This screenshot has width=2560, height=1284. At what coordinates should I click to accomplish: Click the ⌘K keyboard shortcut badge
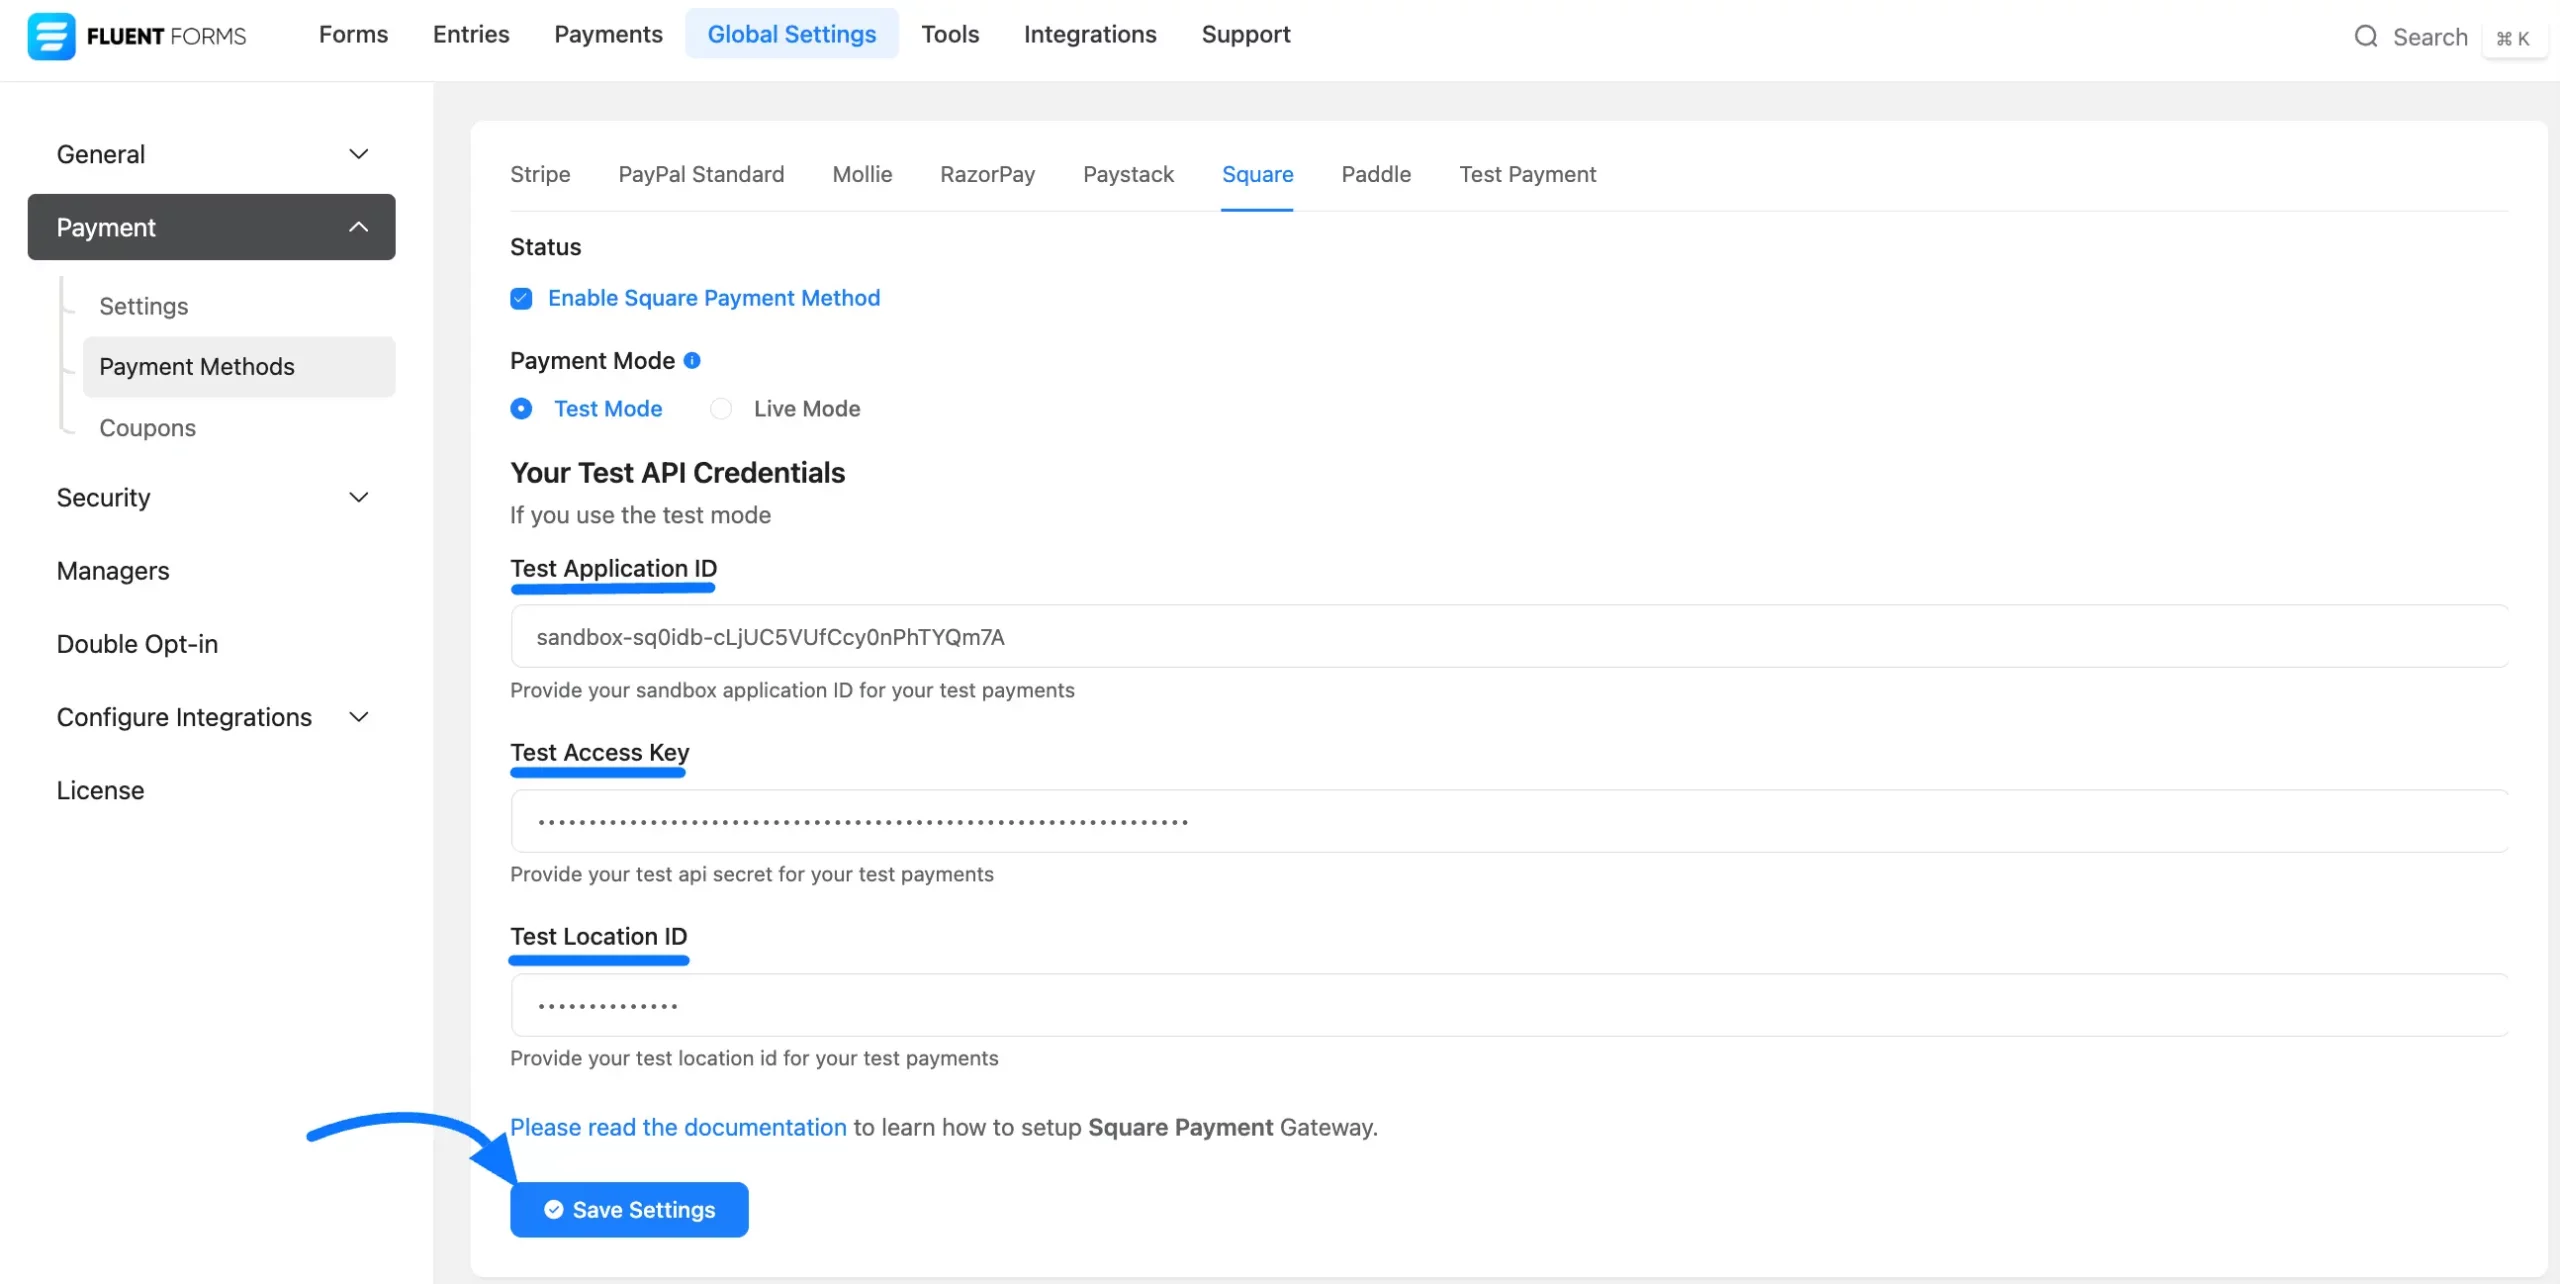pyautogui.click(x=2513, y=38)
